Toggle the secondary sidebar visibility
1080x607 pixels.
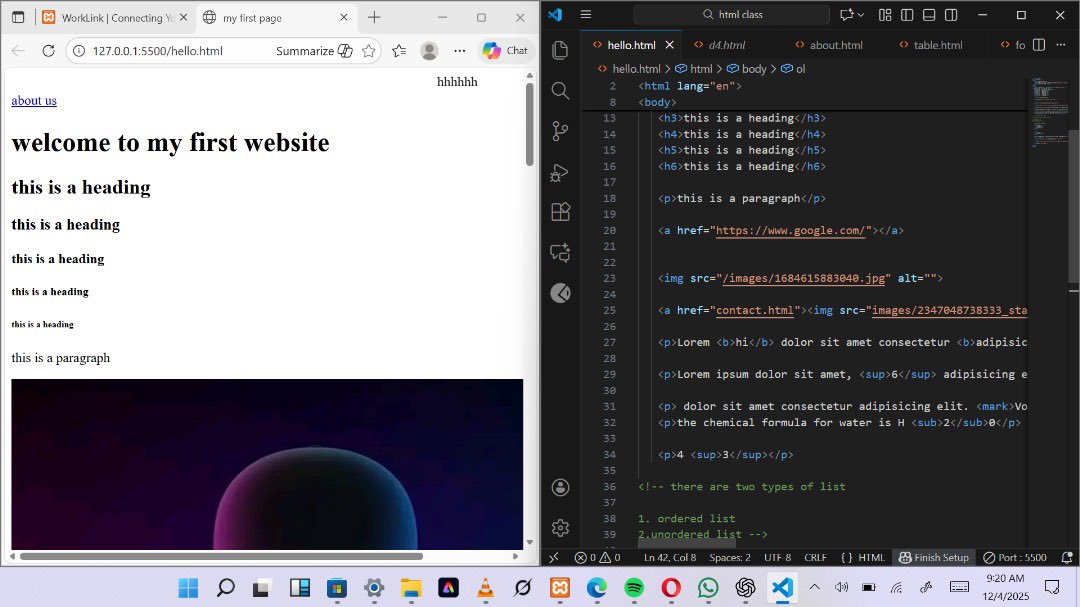pos(951,15)
